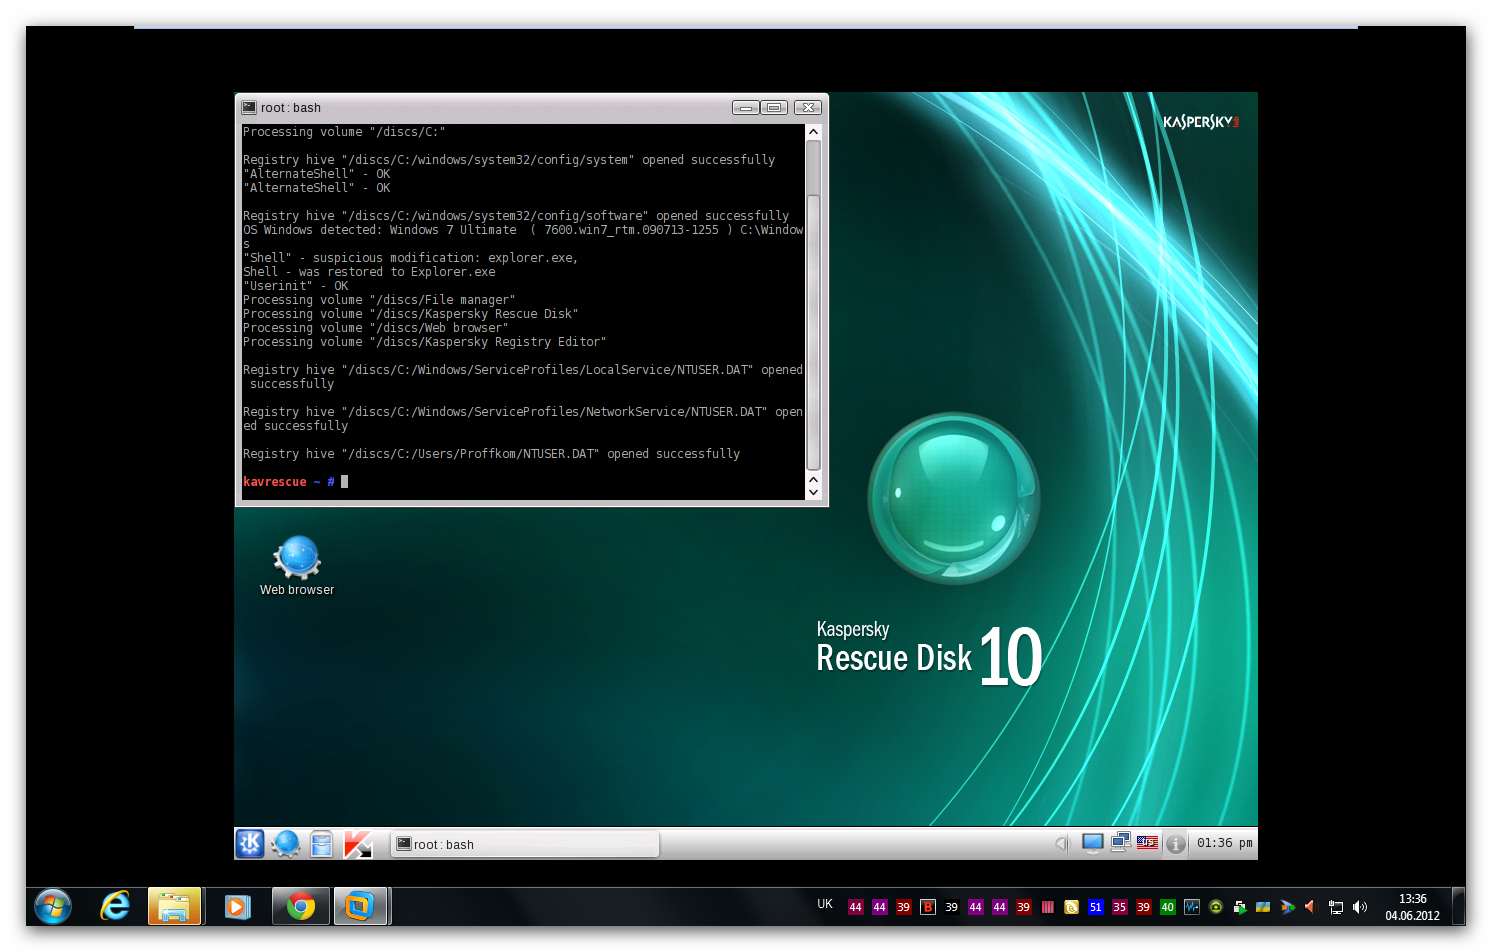Open the network connection tray icon
The width and height of the screenshot is (1492, 952).
pos(1120,843)
